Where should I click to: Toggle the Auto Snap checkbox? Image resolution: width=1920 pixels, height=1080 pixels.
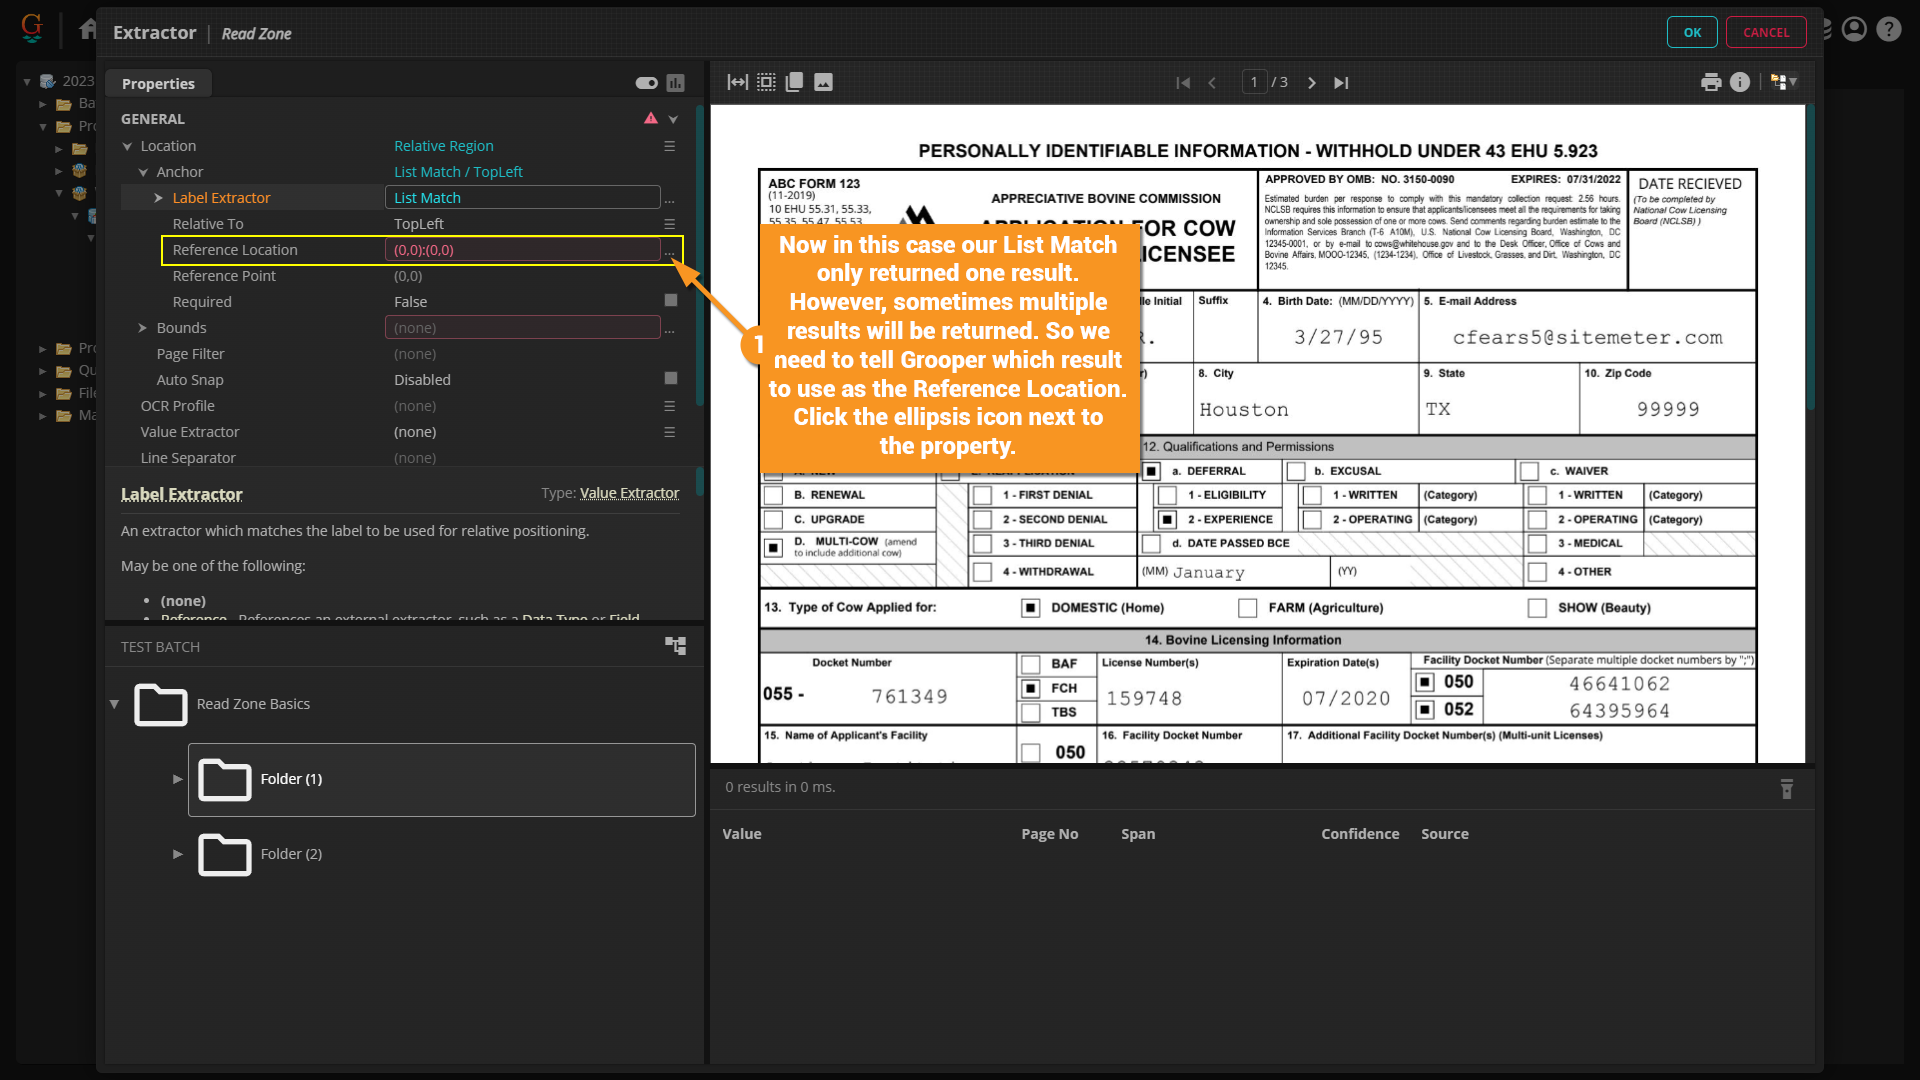pyautogui.click(x=671, y=378)
